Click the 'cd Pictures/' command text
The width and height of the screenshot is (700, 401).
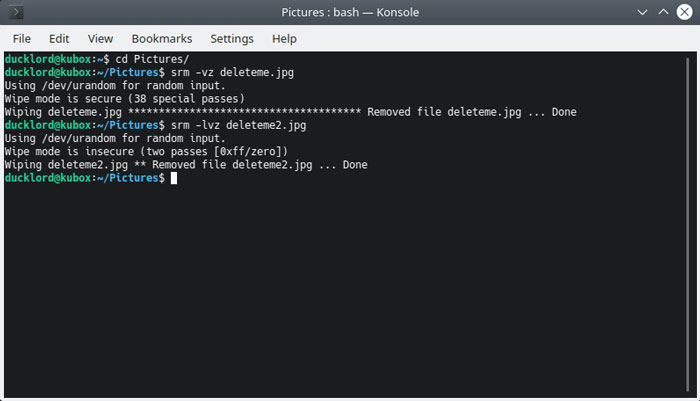pyautogui.click(x=152, y=59)
